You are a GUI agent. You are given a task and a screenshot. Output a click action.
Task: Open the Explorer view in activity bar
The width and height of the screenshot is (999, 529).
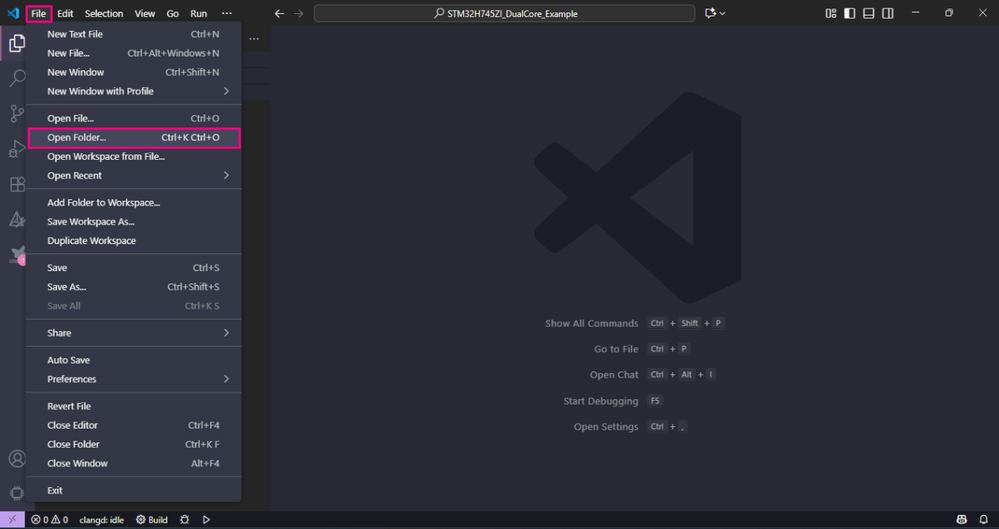click(17, 43)
